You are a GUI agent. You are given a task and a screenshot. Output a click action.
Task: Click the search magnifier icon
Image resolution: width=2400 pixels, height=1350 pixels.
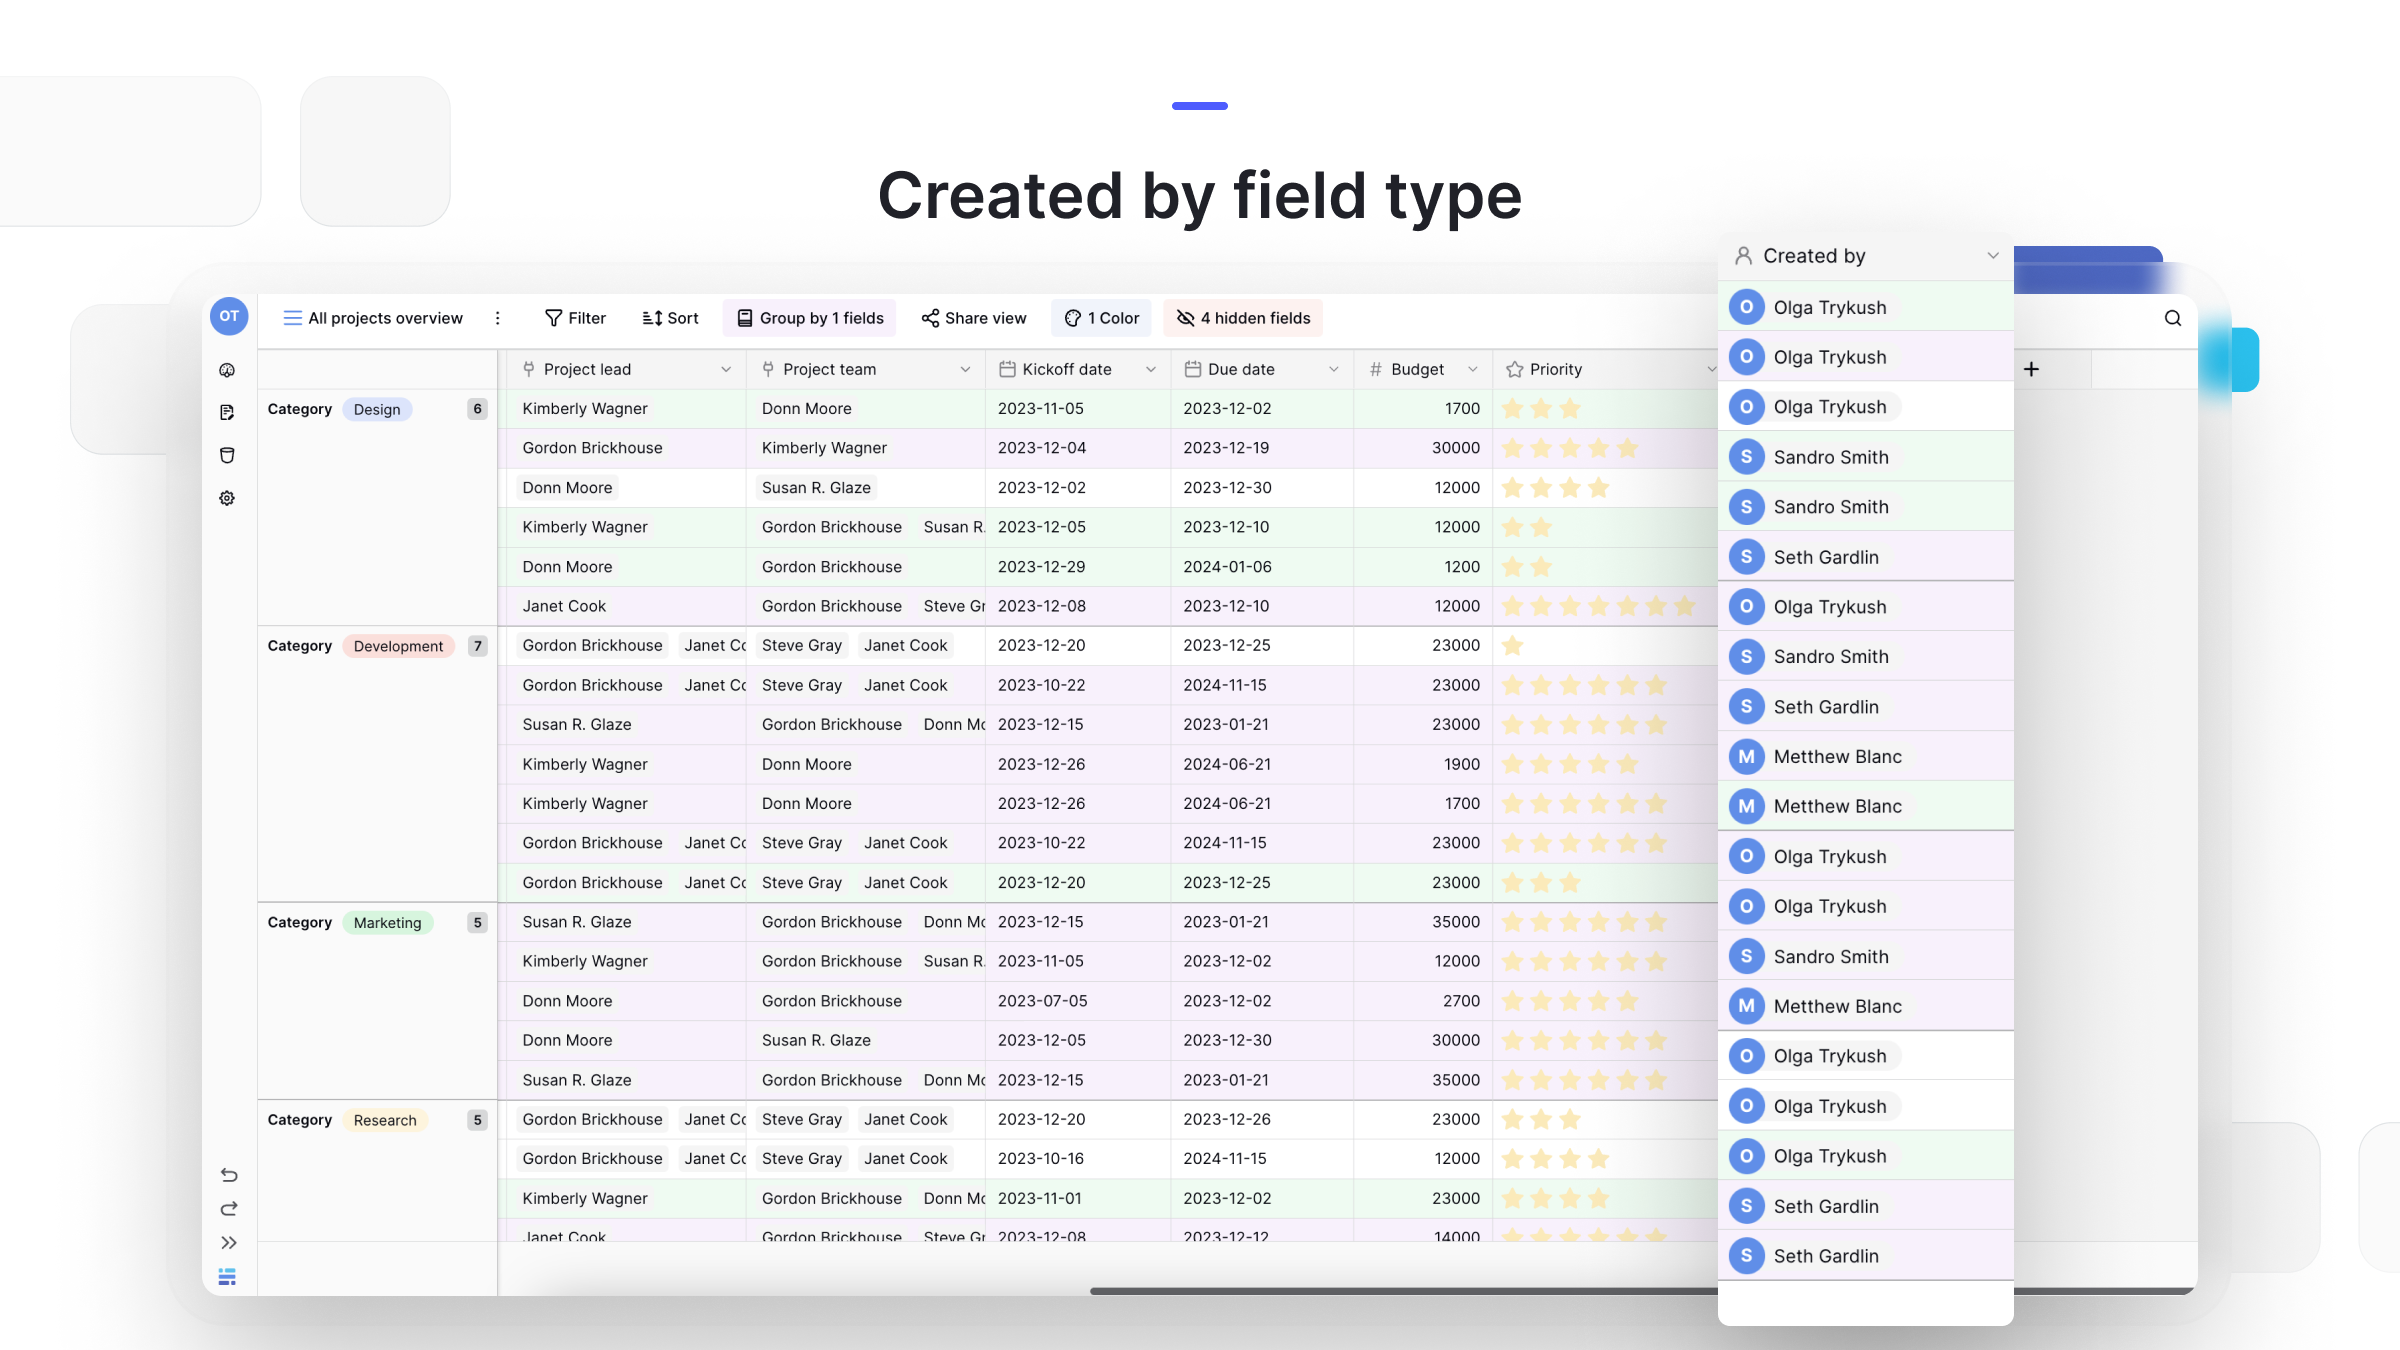[2173, 318]
